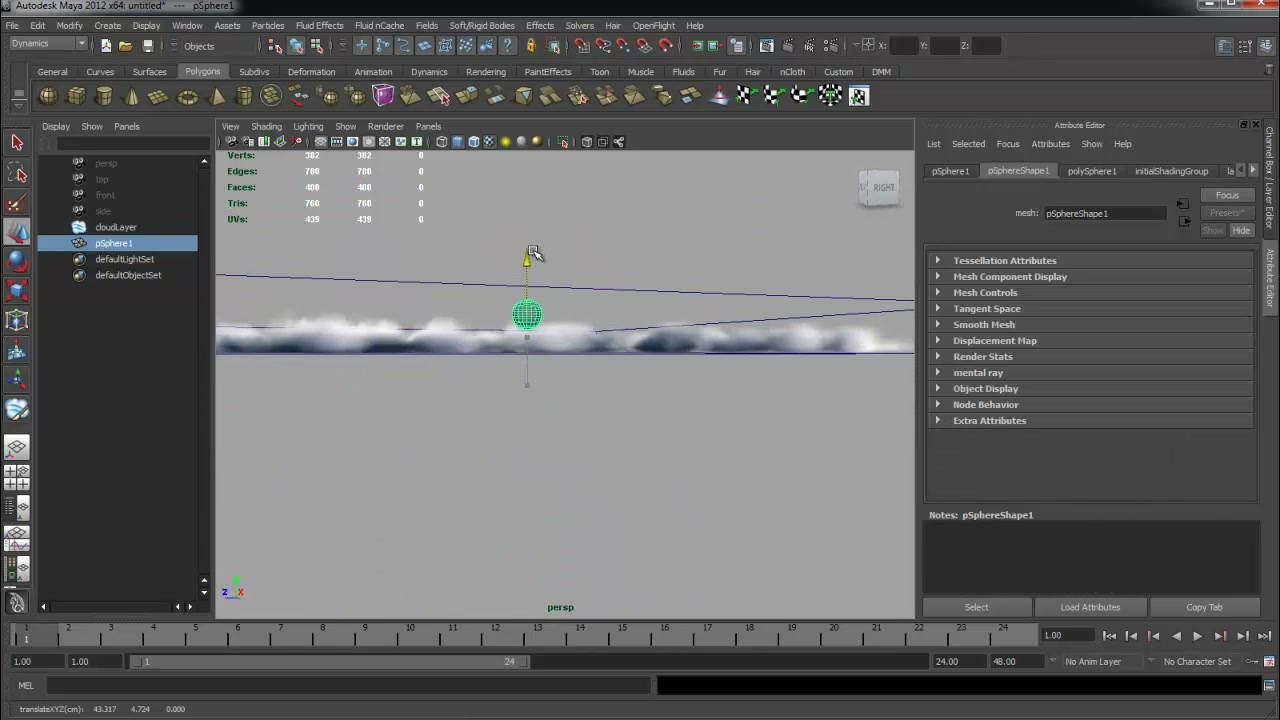Open the Shading menu in viewport
Viewport: 1280px width, 720px height.
[x=266, y=126]
